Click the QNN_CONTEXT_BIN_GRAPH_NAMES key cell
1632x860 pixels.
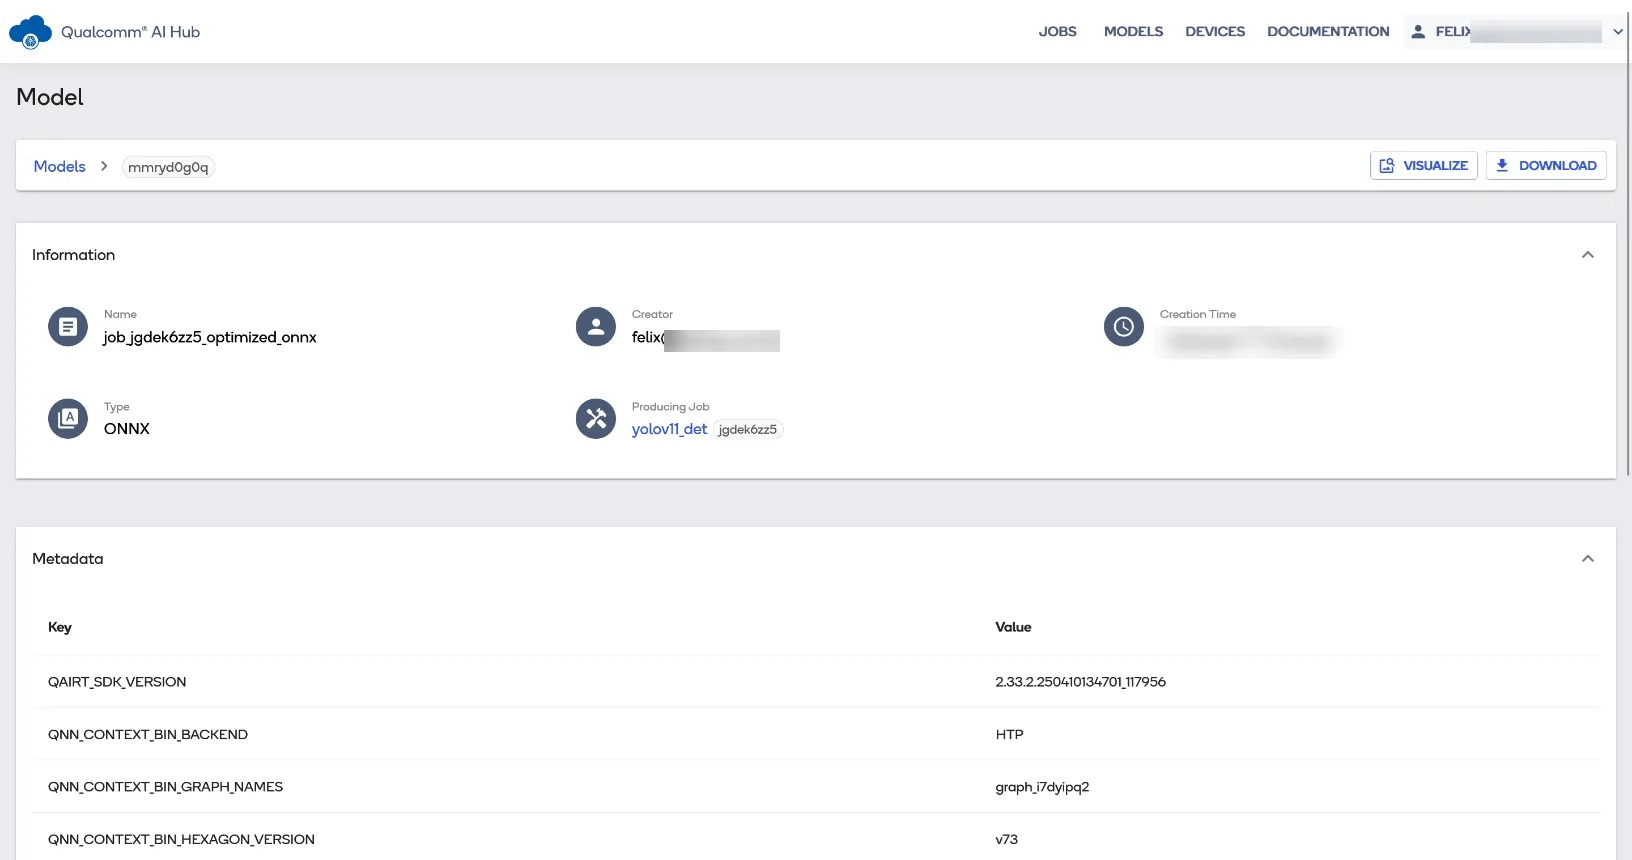tap(165, 787)
